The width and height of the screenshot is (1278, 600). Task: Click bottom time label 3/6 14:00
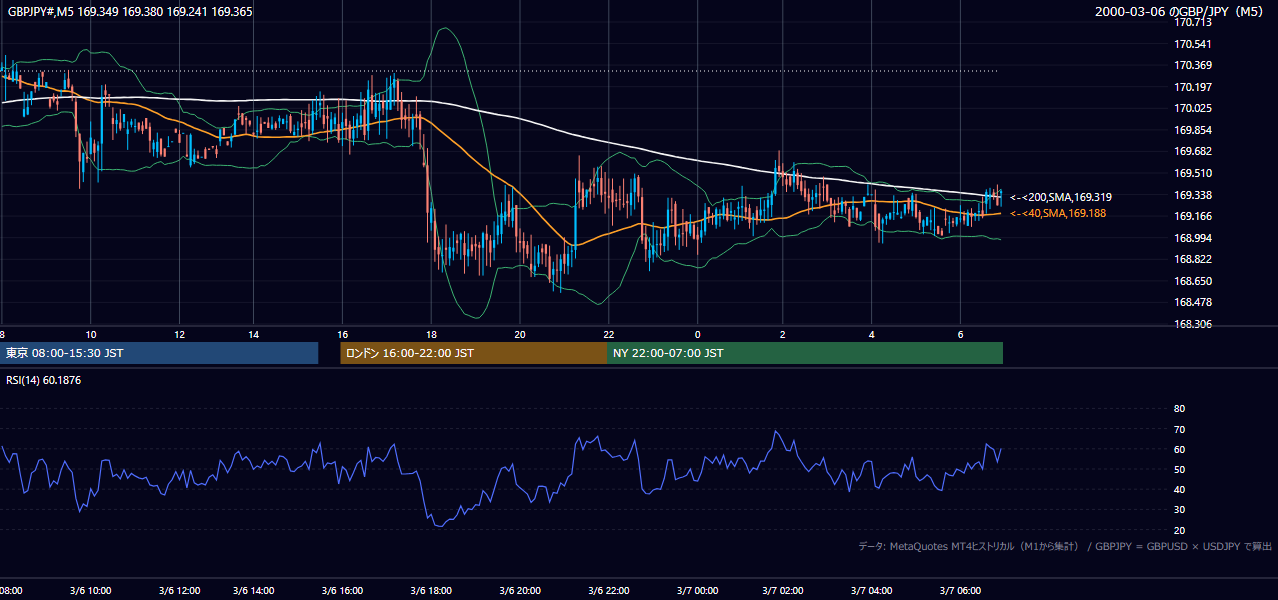(253, 591)
